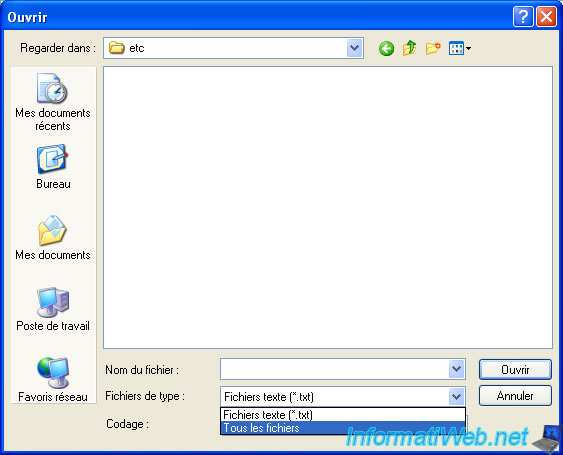563x455 pixels.
Task: Open Mes documents folder shortcut
Action: pos(53,238)
